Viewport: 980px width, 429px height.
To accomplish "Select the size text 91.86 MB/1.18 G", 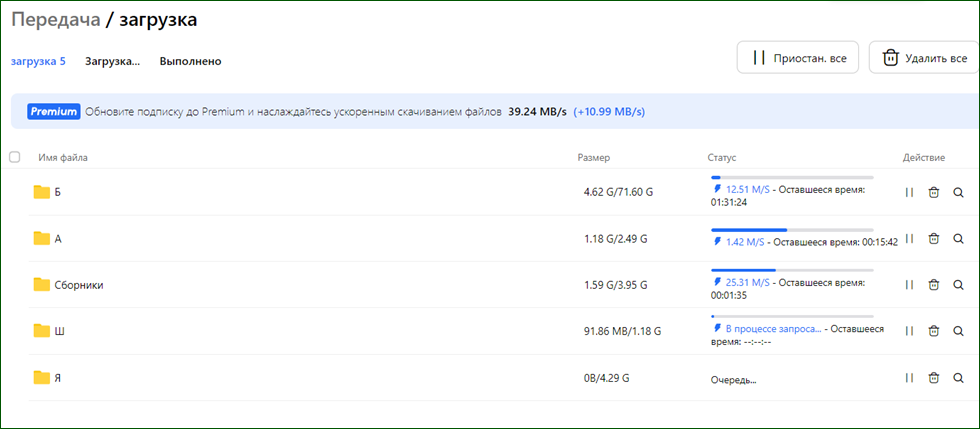I will tap(622, 331).
